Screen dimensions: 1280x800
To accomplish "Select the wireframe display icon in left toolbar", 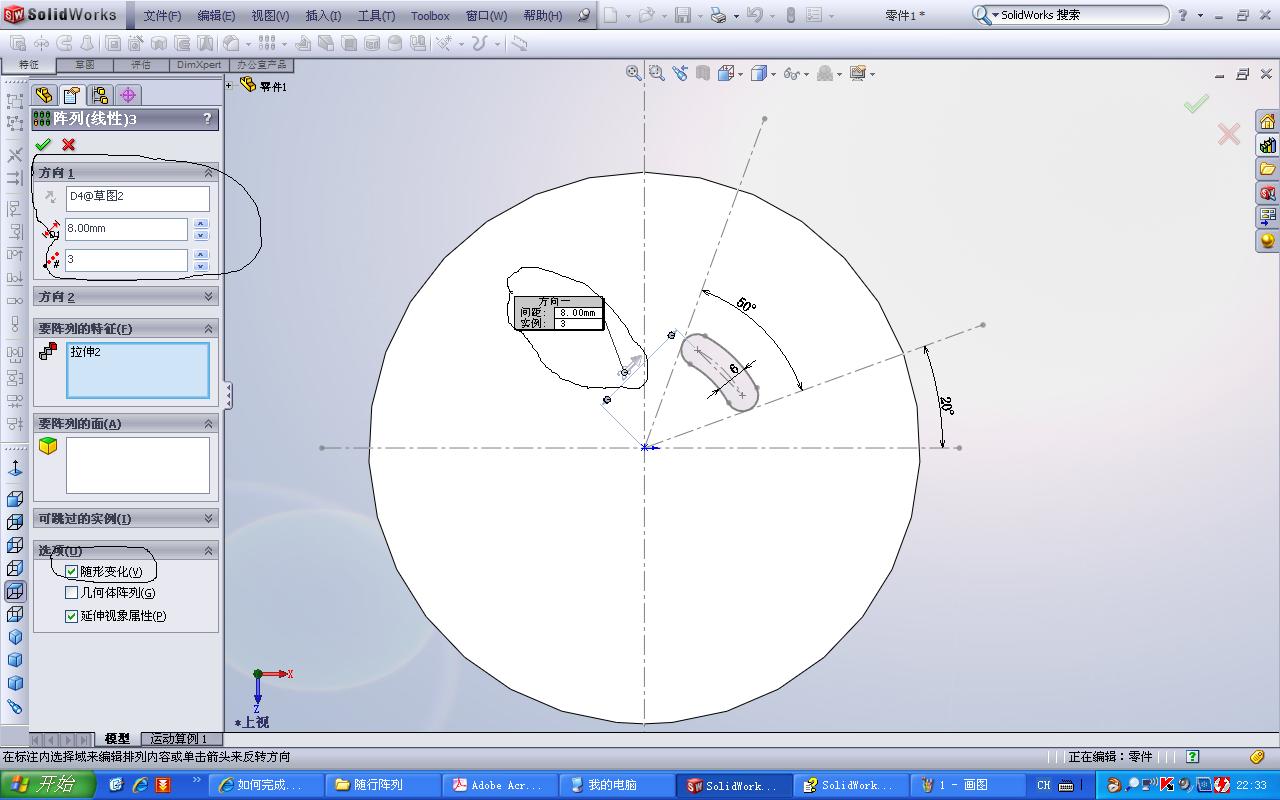I will point(15,591).
